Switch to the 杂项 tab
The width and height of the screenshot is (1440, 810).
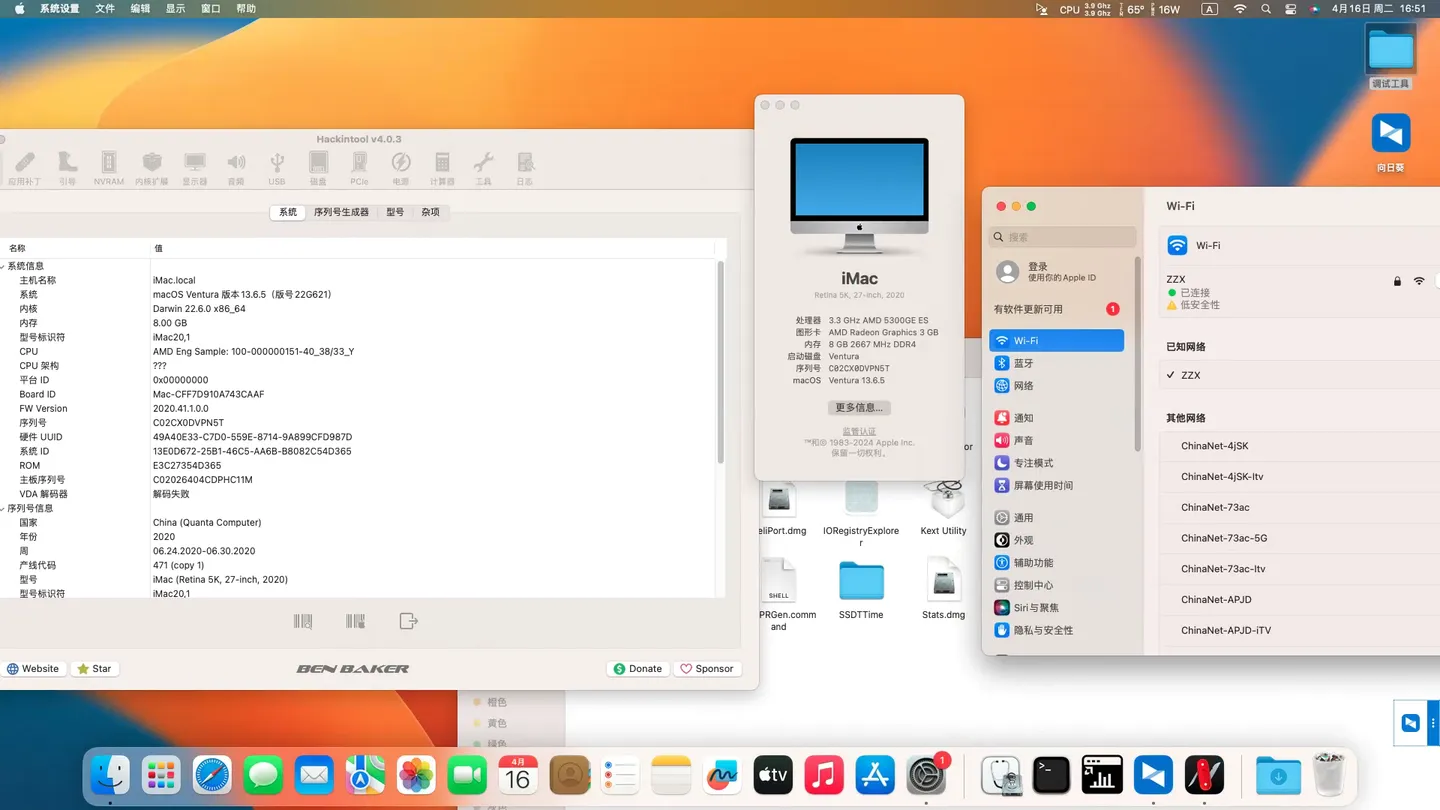(x=430, y=212)
